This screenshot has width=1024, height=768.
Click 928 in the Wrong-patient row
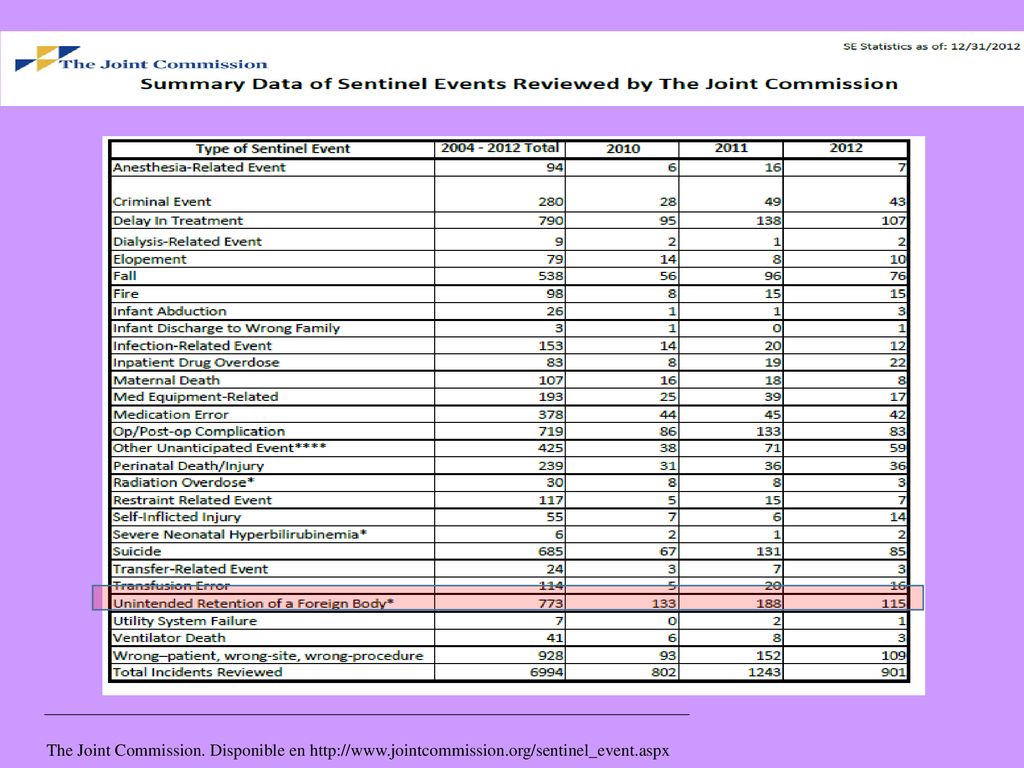551,655
